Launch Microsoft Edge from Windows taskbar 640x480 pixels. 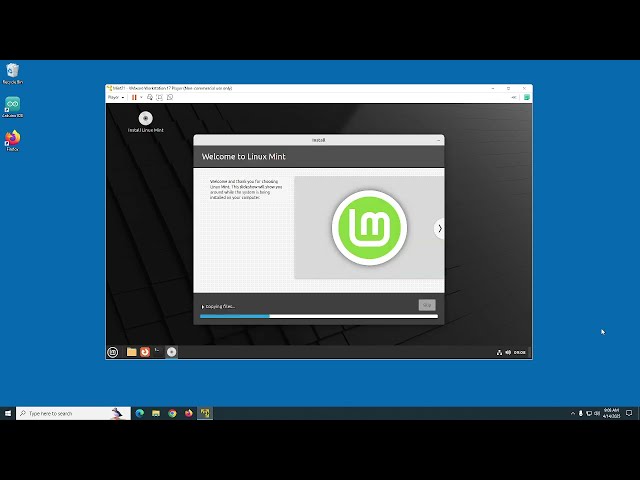pyautogui.click(x=140, y=413)
